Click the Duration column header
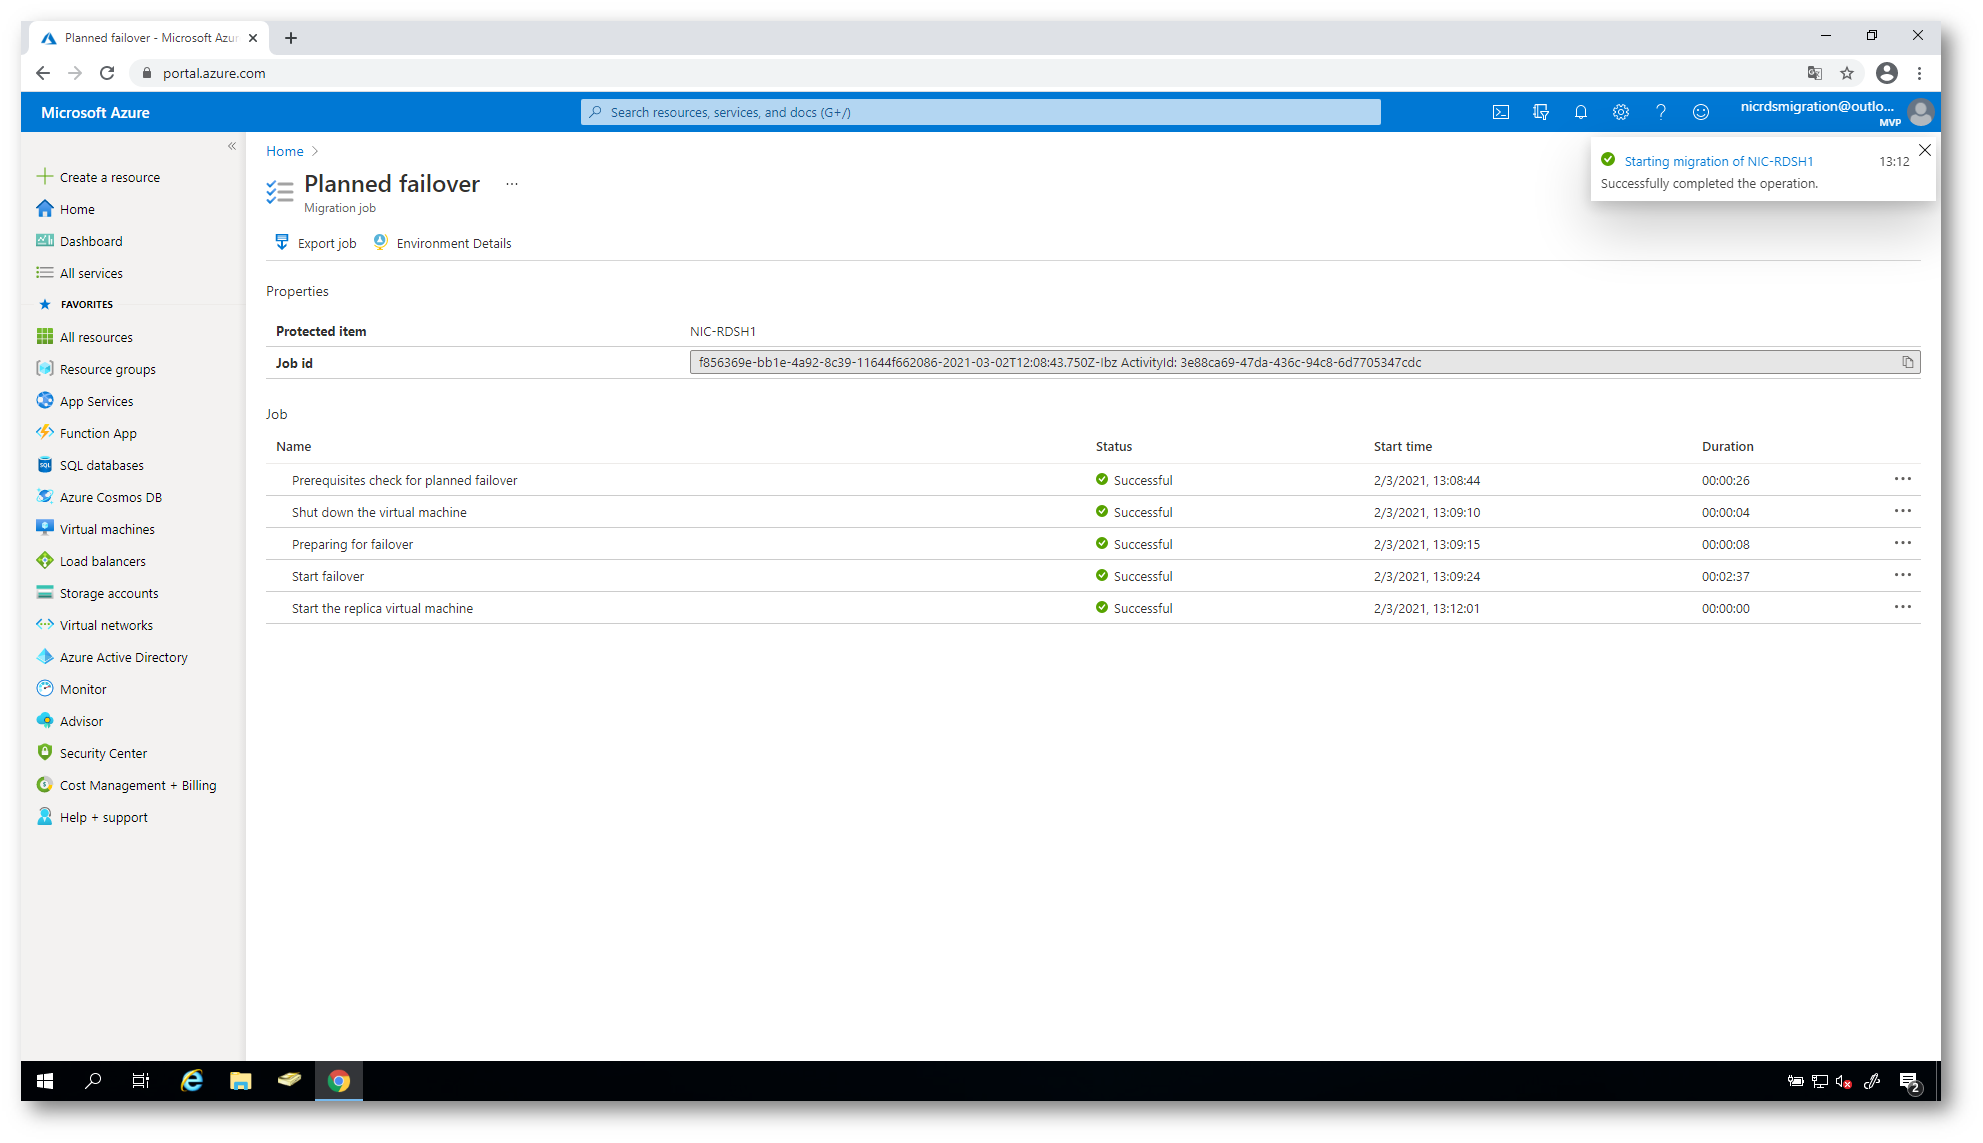1983x1143 pixels. click(x=1727, y=447)
